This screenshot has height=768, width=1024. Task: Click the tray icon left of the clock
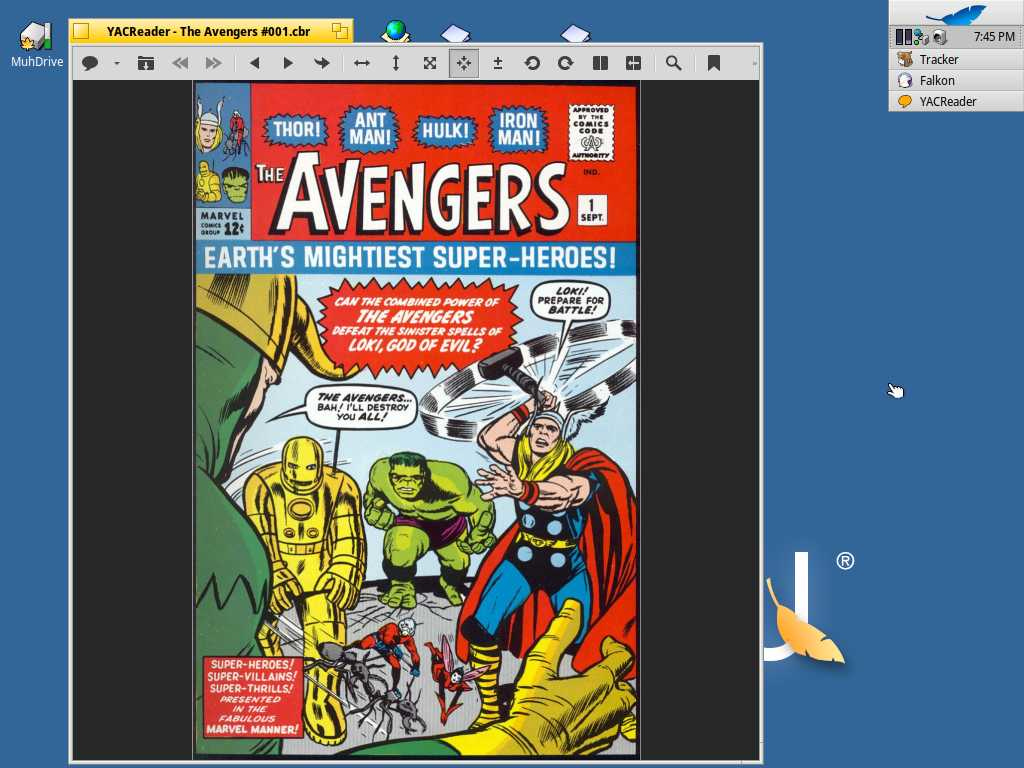(x=940, y=37)
